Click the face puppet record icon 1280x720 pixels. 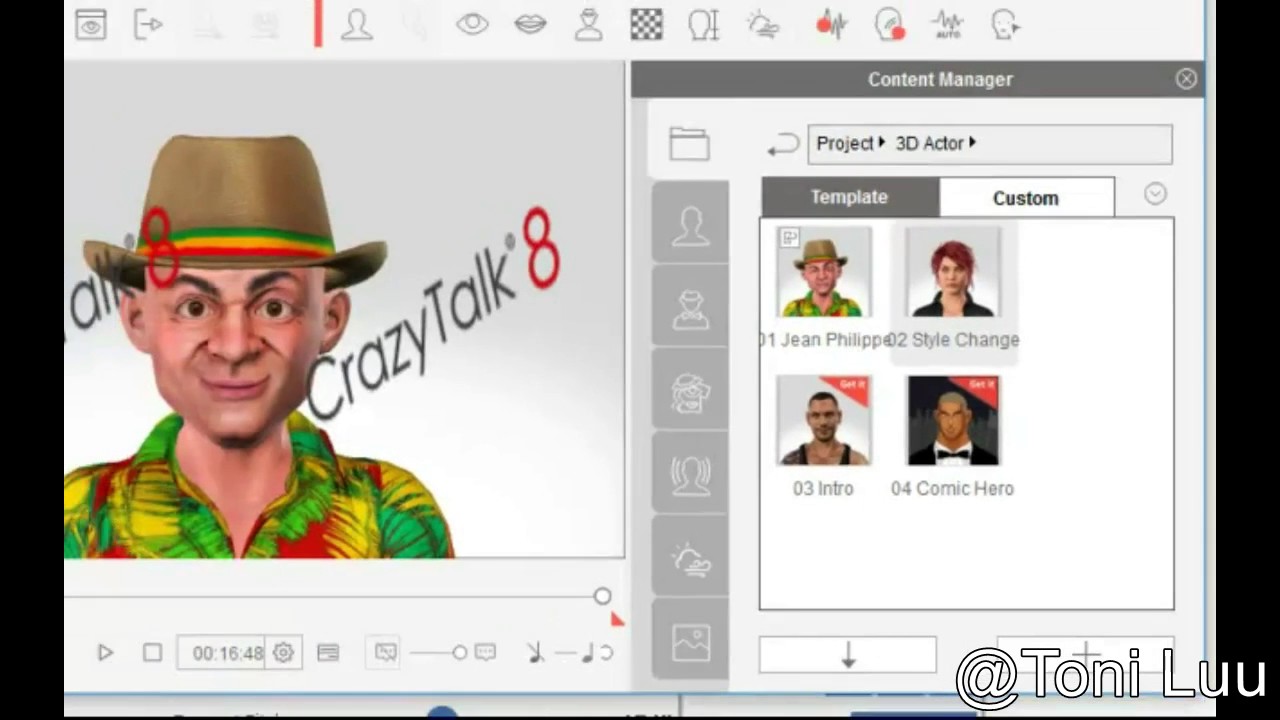click(889, 24)
